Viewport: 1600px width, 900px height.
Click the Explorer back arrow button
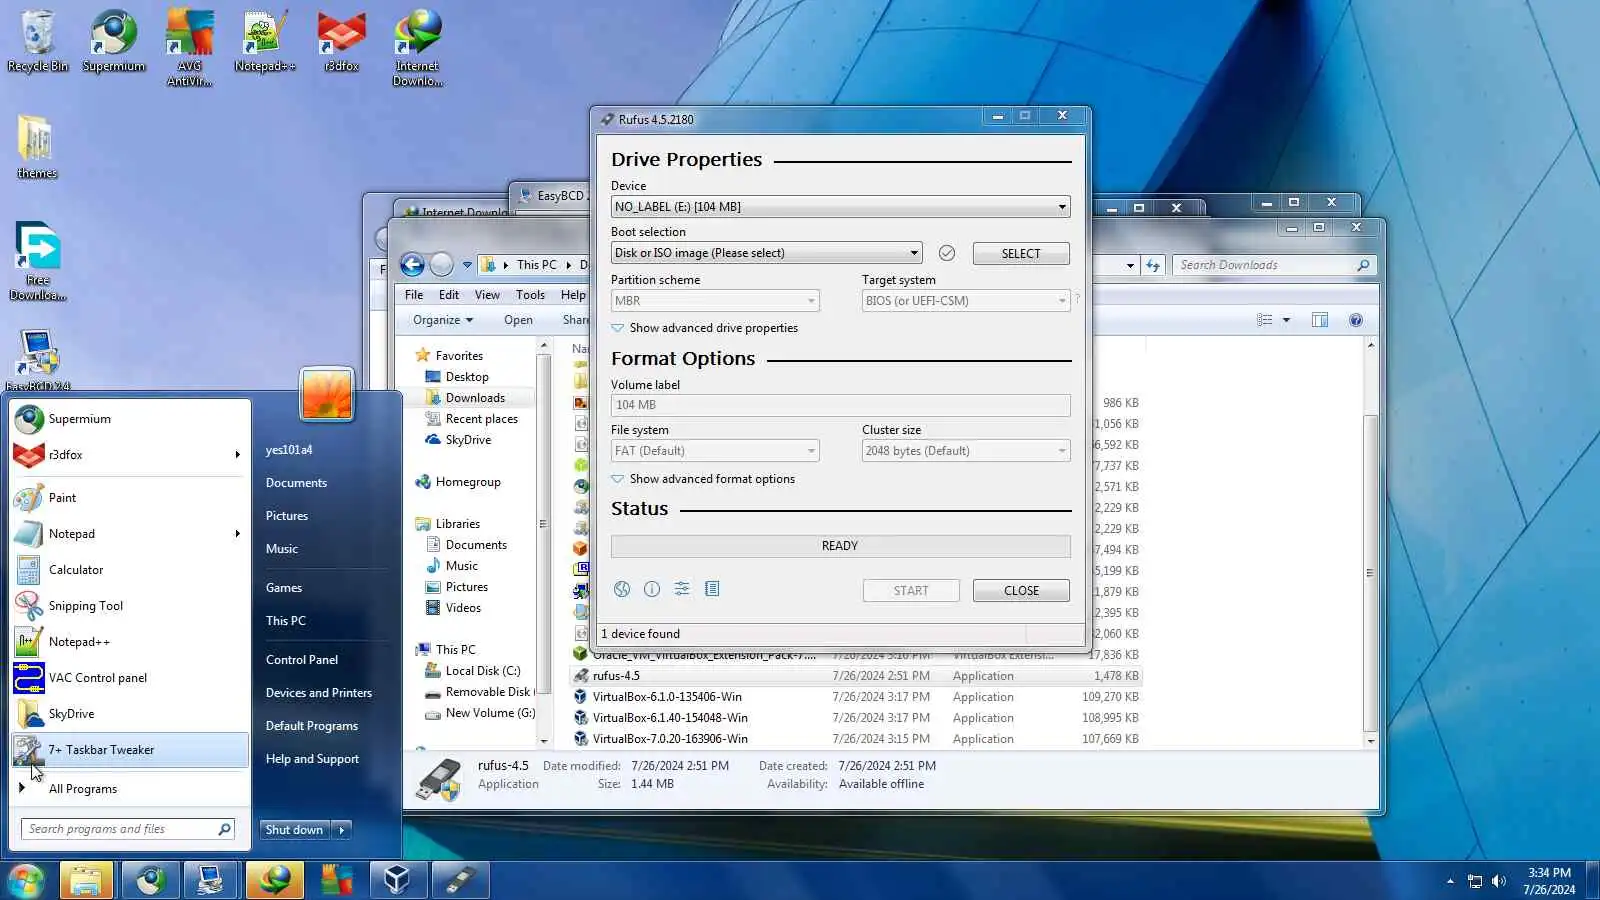412,265
